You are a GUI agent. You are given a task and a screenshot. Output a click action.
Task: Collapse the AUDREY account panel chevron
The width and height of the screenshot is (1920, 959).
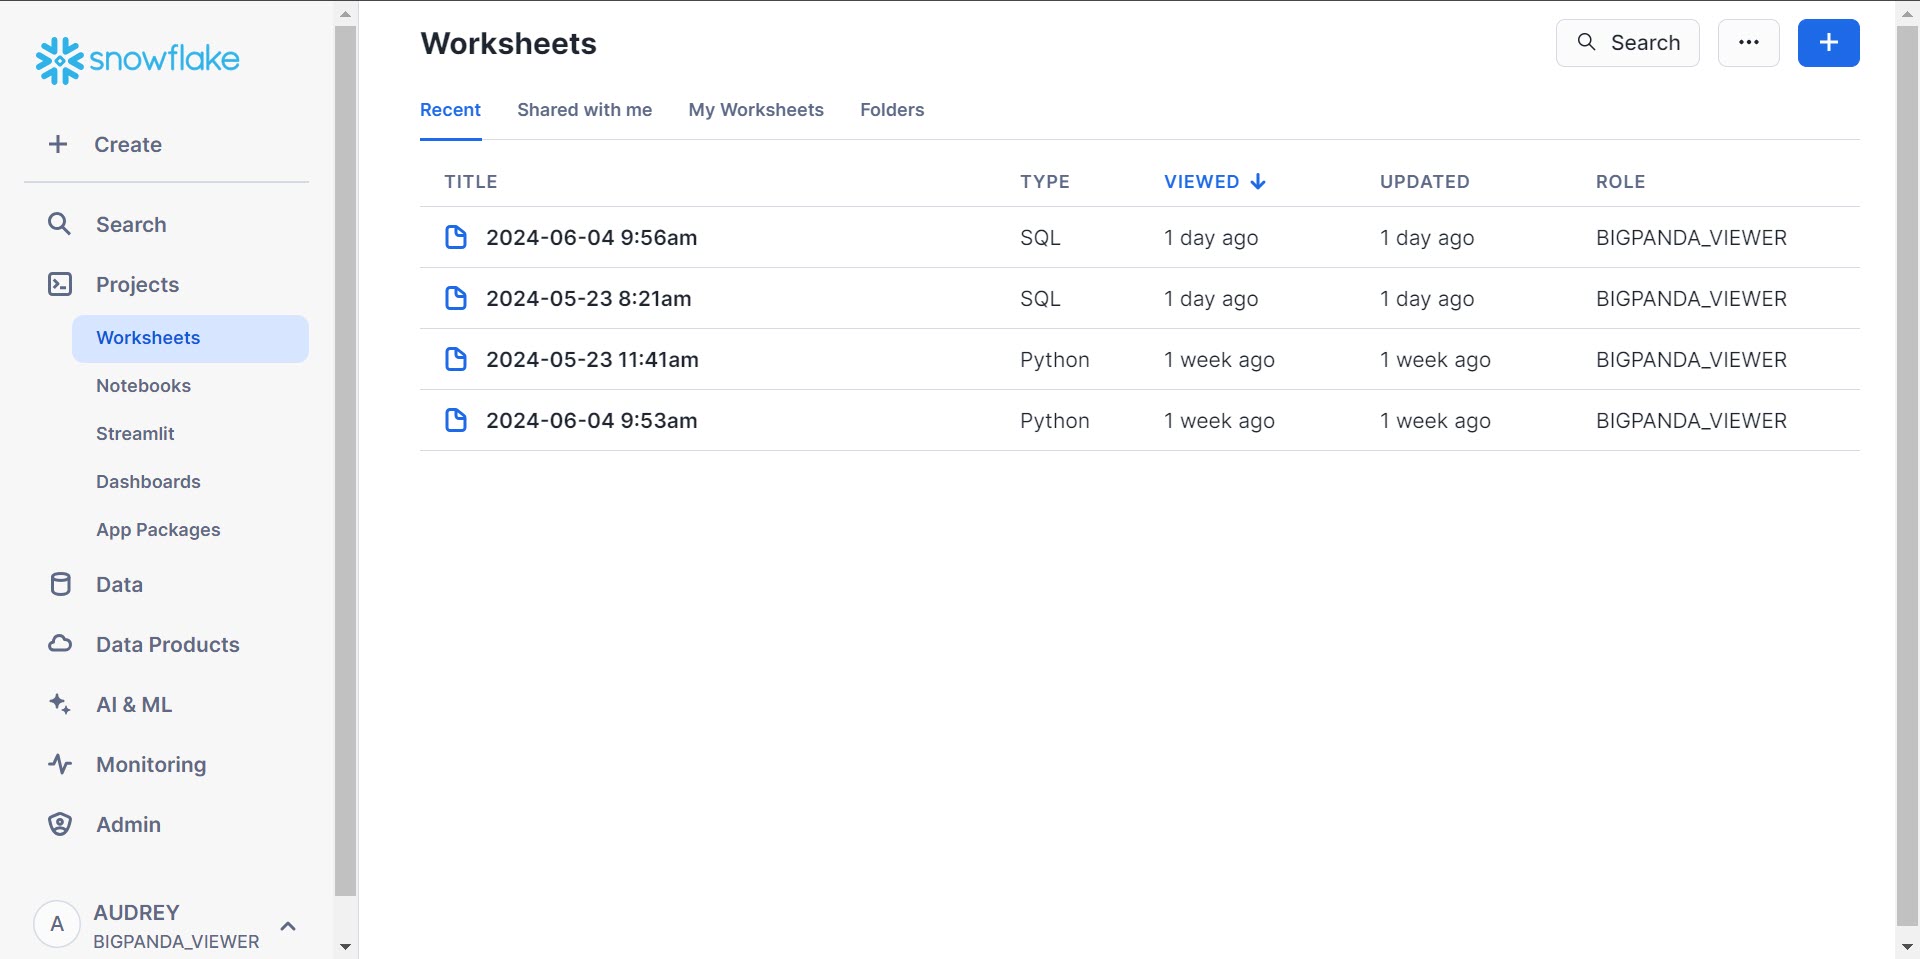(288, 926)
